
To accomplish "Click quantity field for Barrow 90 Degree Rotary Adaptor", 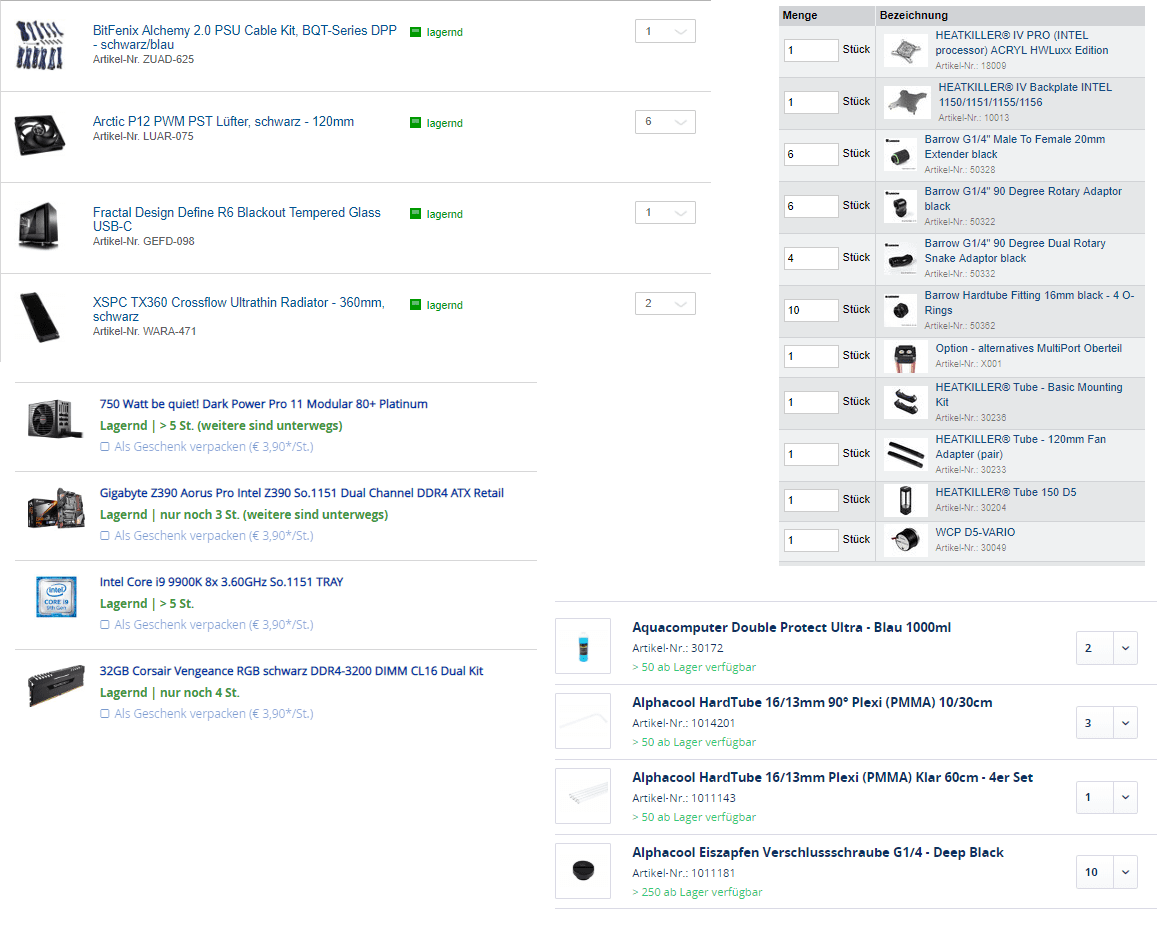I will pyautogui.click(x=811, y=206).
